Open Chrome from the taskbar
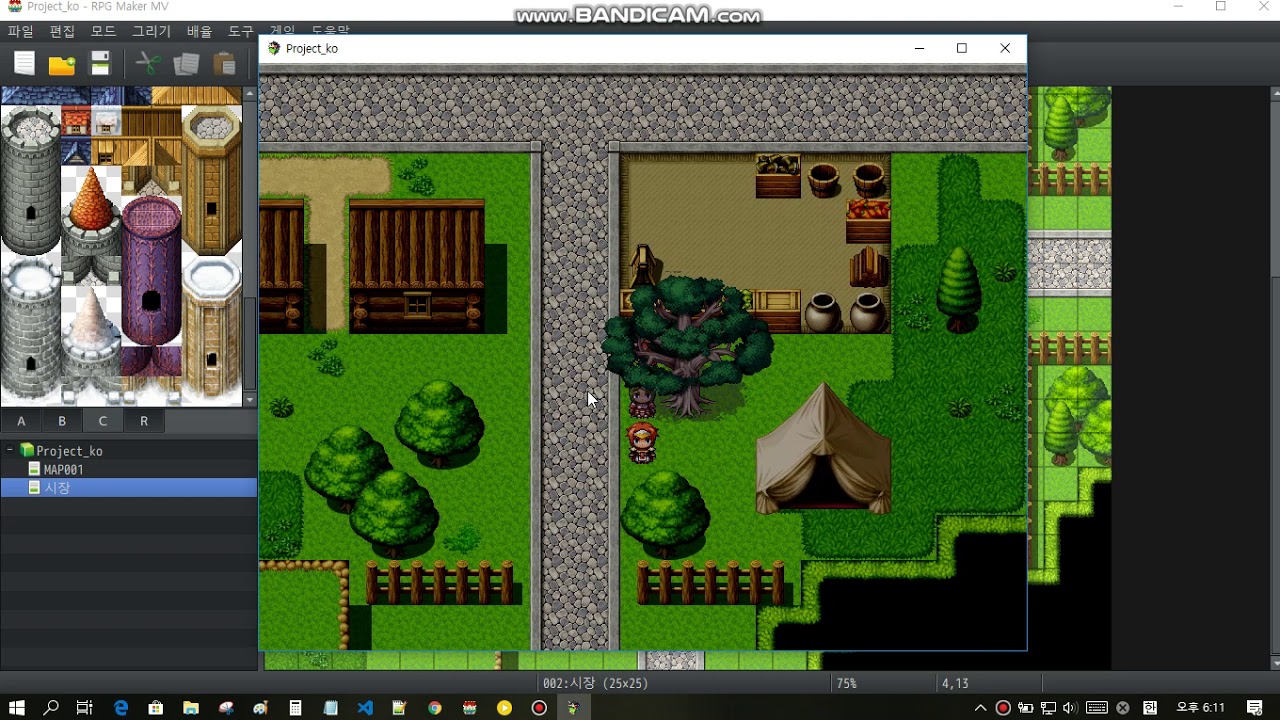Viewport: 1280px width, 720px height. [x=435, y=708]
